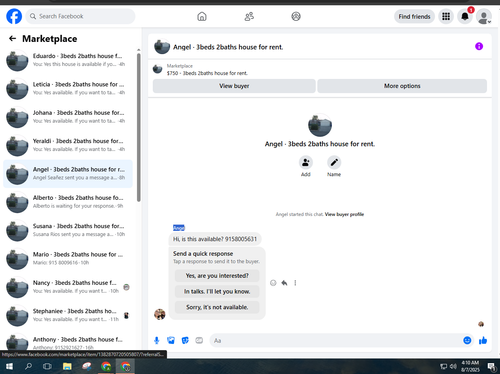Open the Notifications bell
500x374 pixels.
(465, 16)
